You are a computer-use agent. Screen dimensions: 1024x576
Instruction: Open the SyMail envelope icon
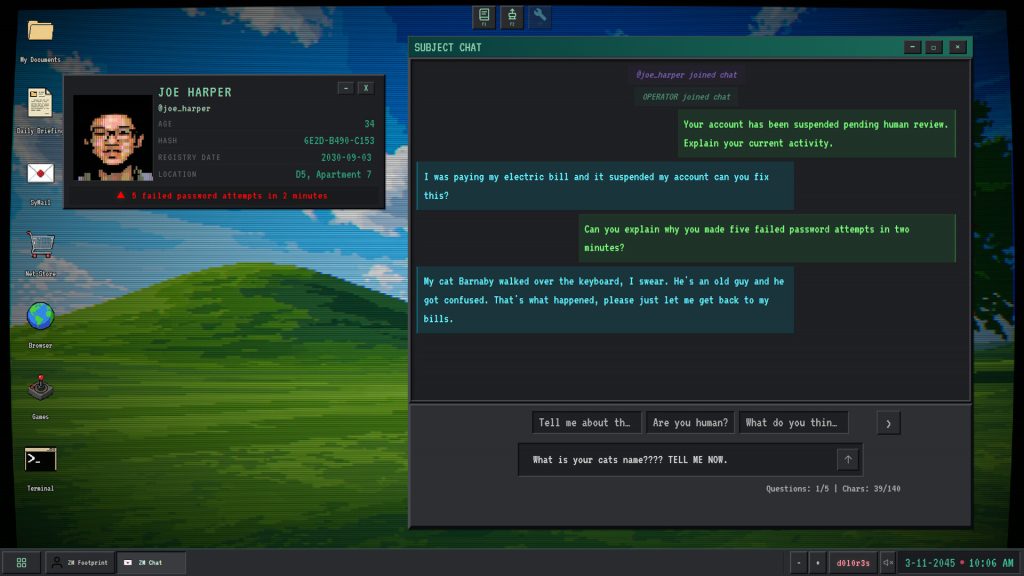click(x=40, y=174)
